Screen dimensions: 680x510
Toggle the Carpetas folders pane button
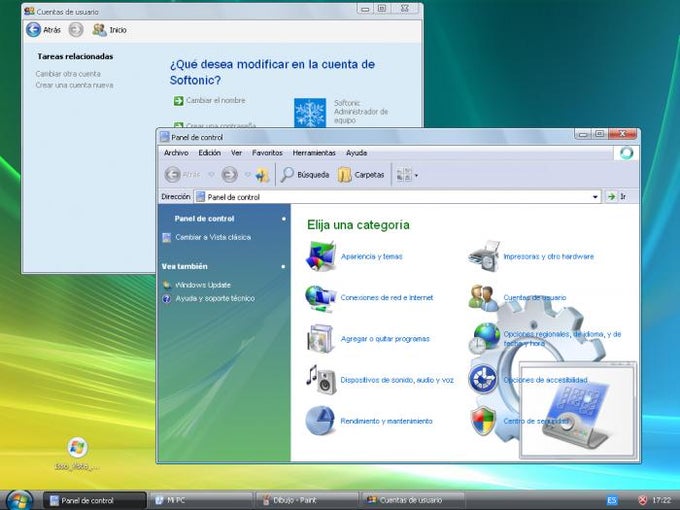[361, 175]
